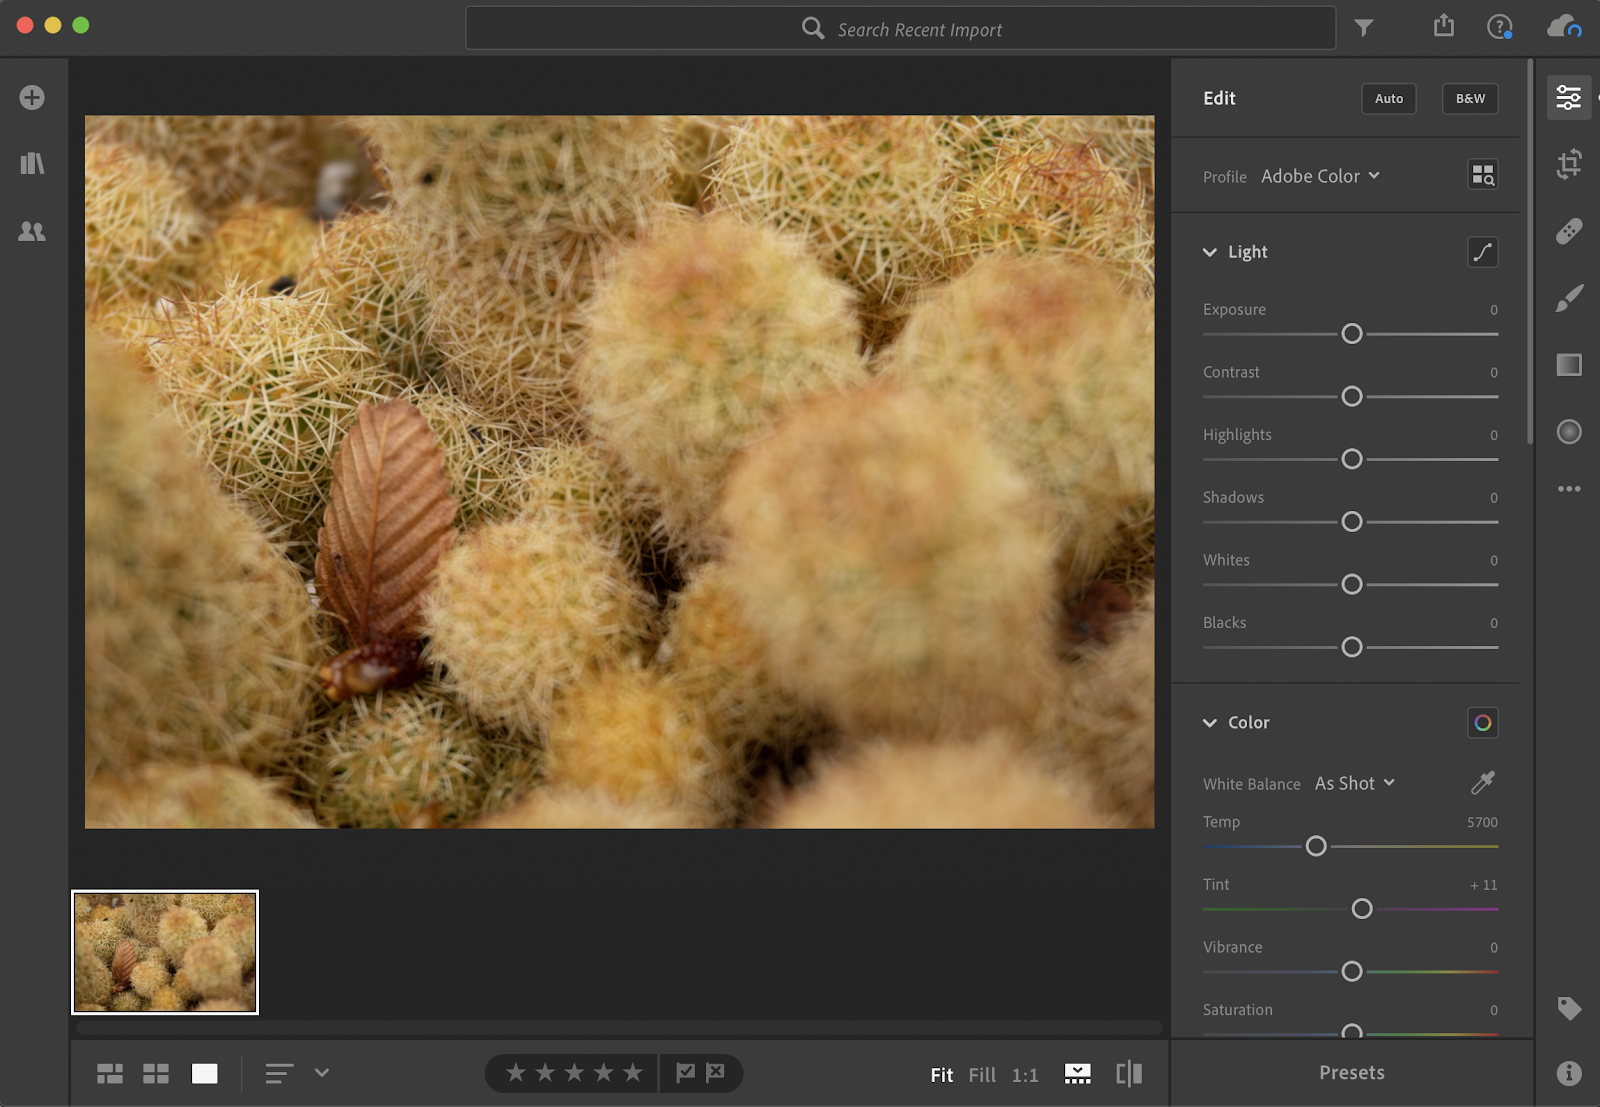
Task: Open the Tone Curve editor
Action: pos(1482,252)
